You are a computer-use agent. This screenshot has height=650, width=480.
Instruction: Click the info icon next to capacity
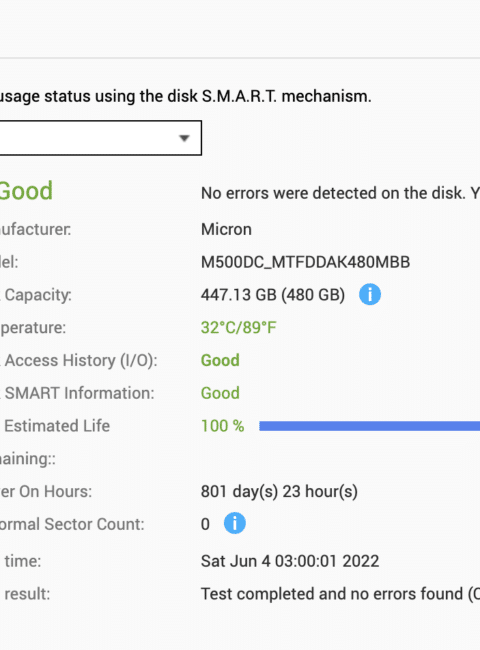(x=370, y=294)
